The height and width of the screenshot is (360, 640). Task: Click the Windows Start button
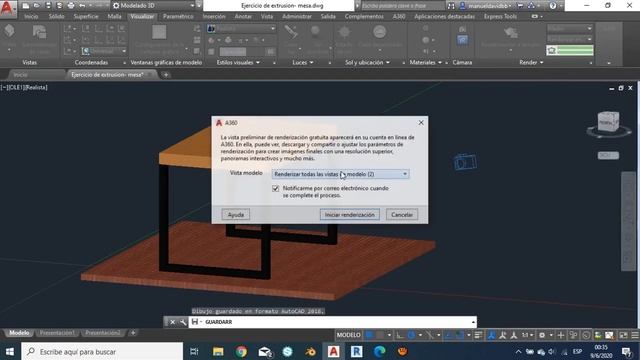point(10,351)
